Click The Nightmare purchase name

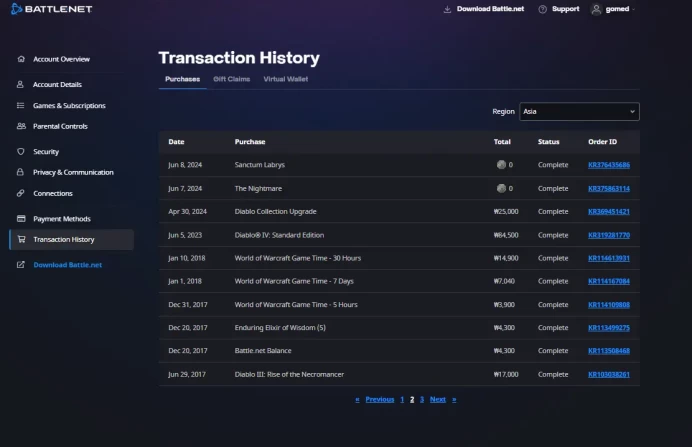pos(258,188)
